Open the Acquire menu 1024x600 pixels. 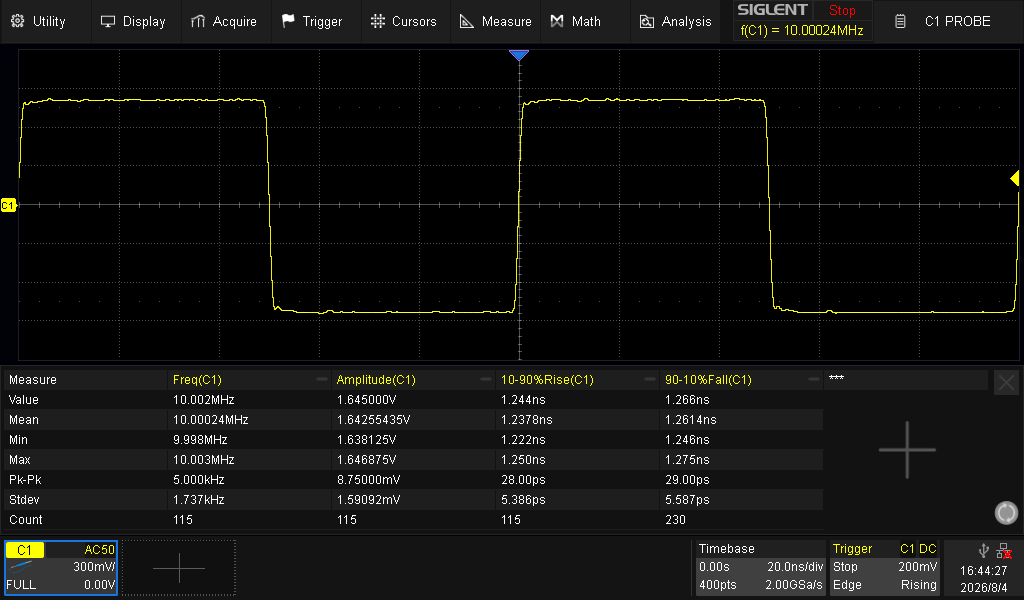(x=223, y=22)
